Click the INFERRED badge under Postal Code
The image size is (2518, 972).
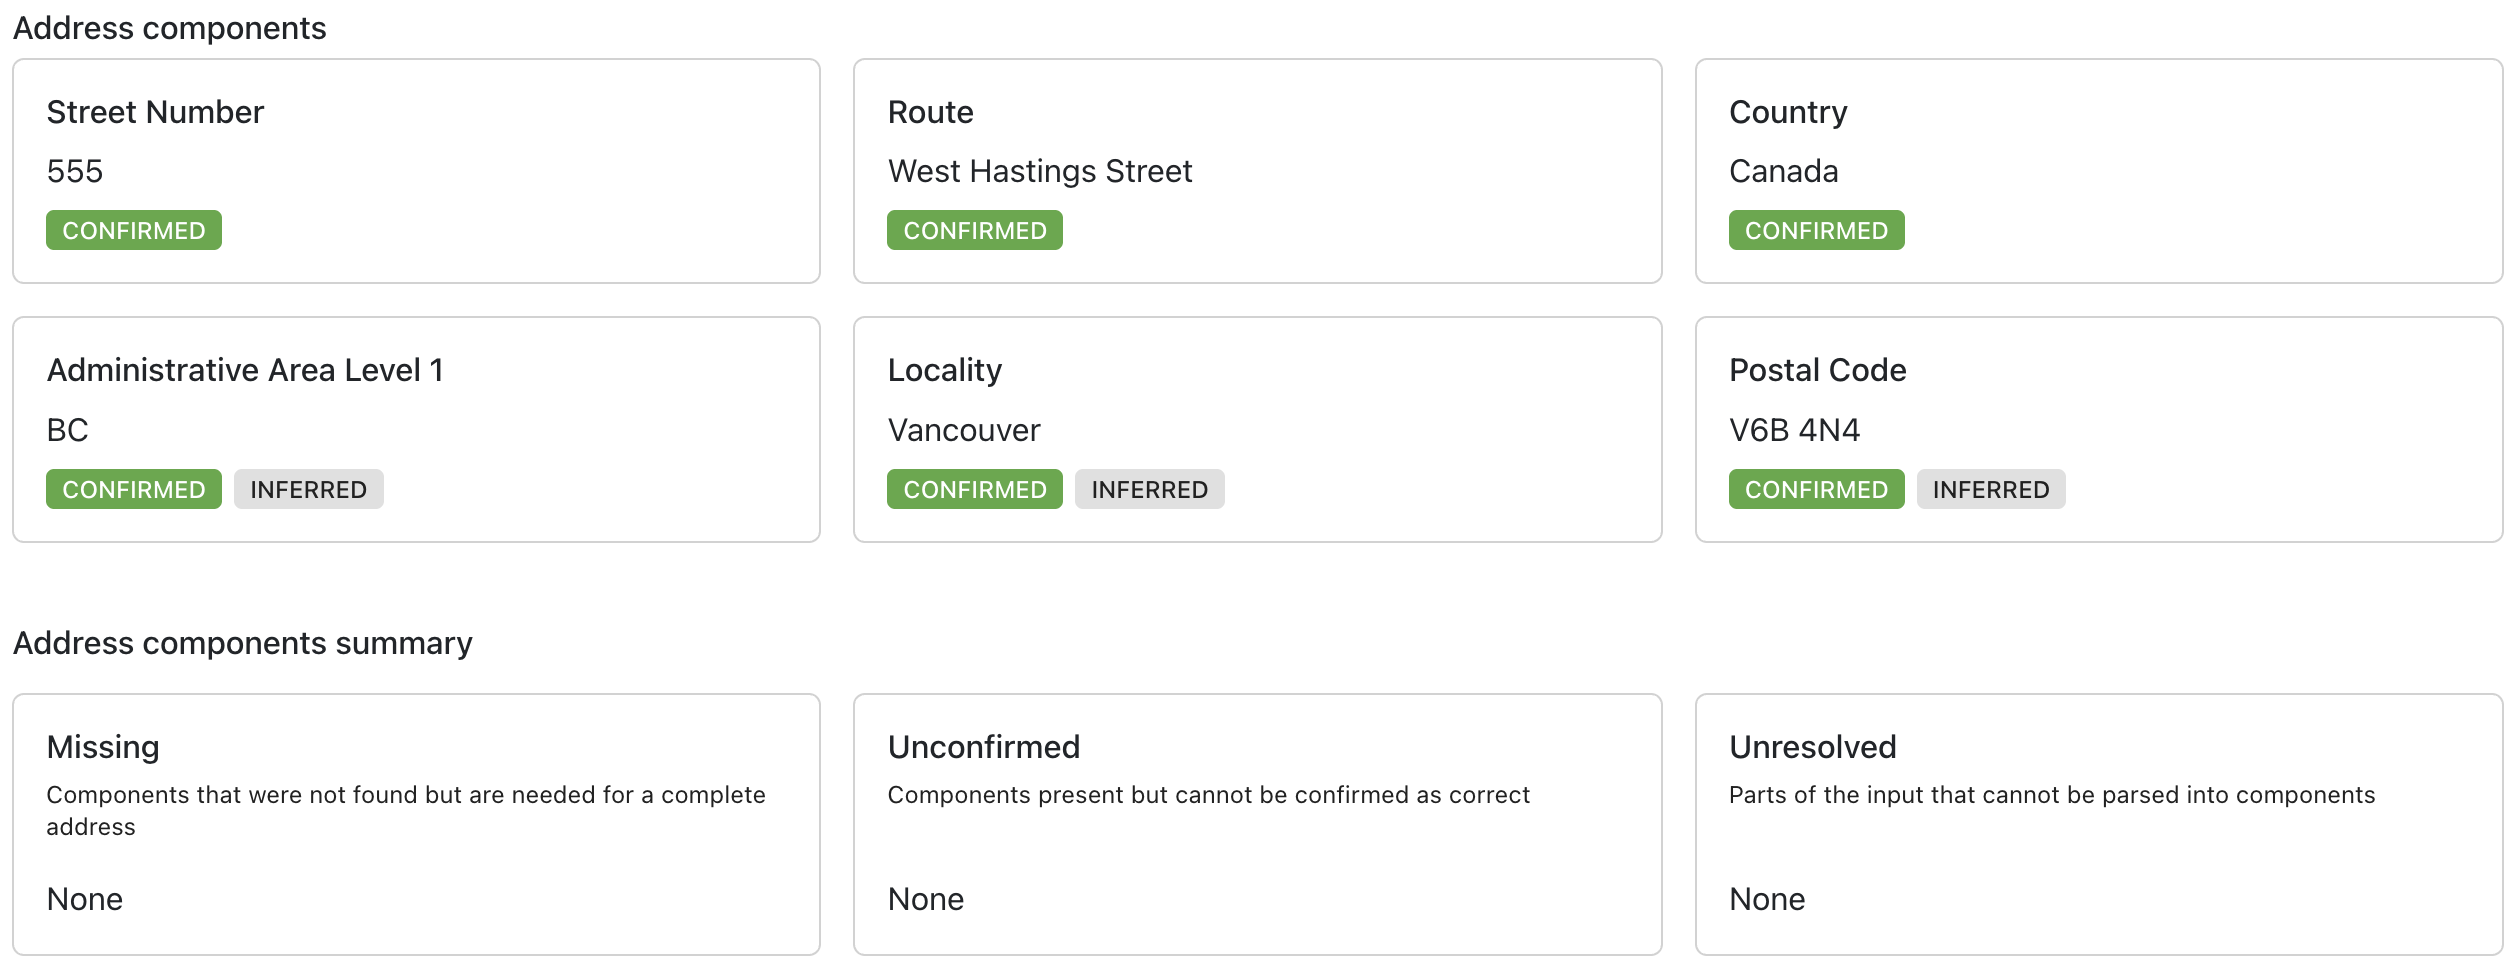coord(1988,489)
